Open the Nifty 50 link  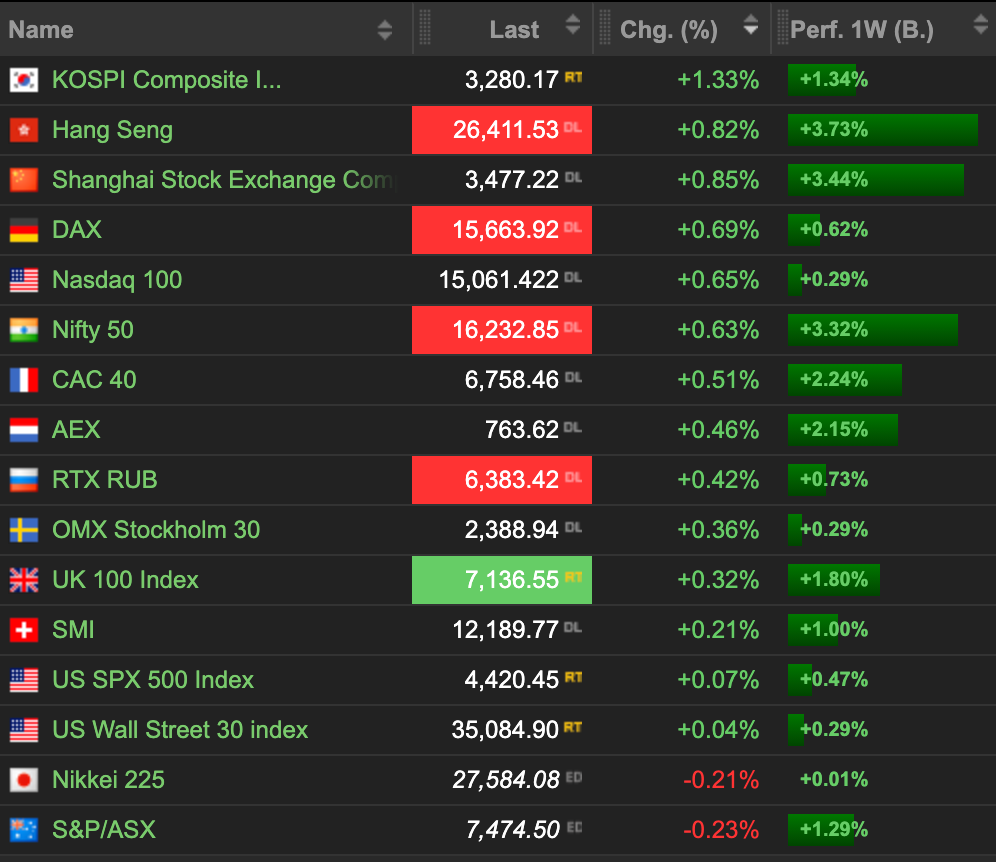pos(93,330)
